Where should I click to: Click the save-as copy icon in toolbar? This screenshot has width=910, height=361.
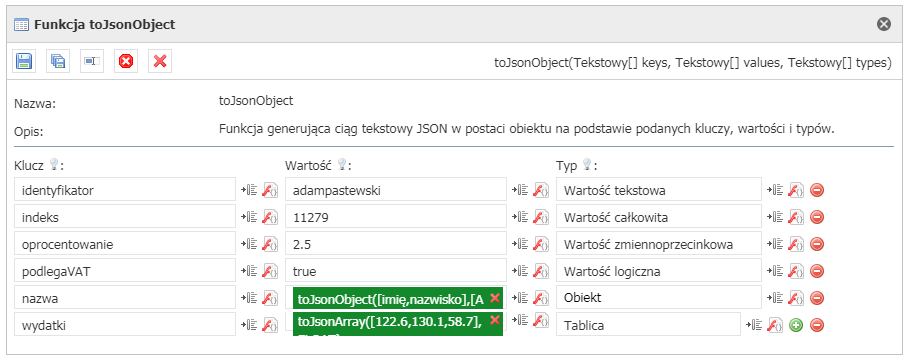(58, 61)
